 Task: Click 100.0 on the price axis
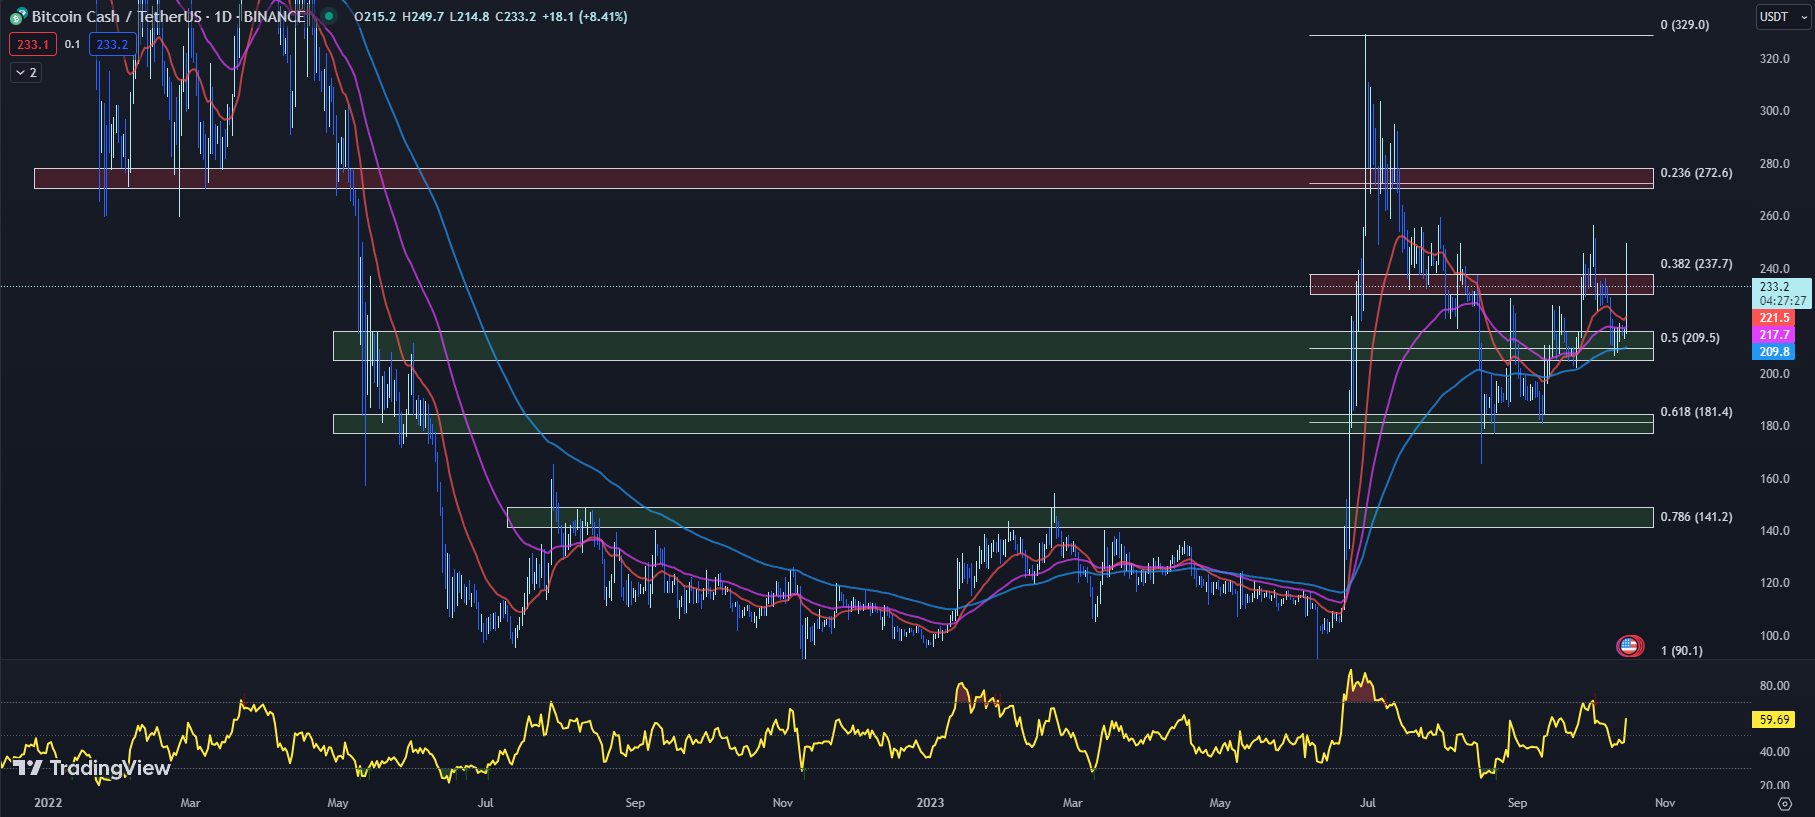click(x=1774, y=636)
